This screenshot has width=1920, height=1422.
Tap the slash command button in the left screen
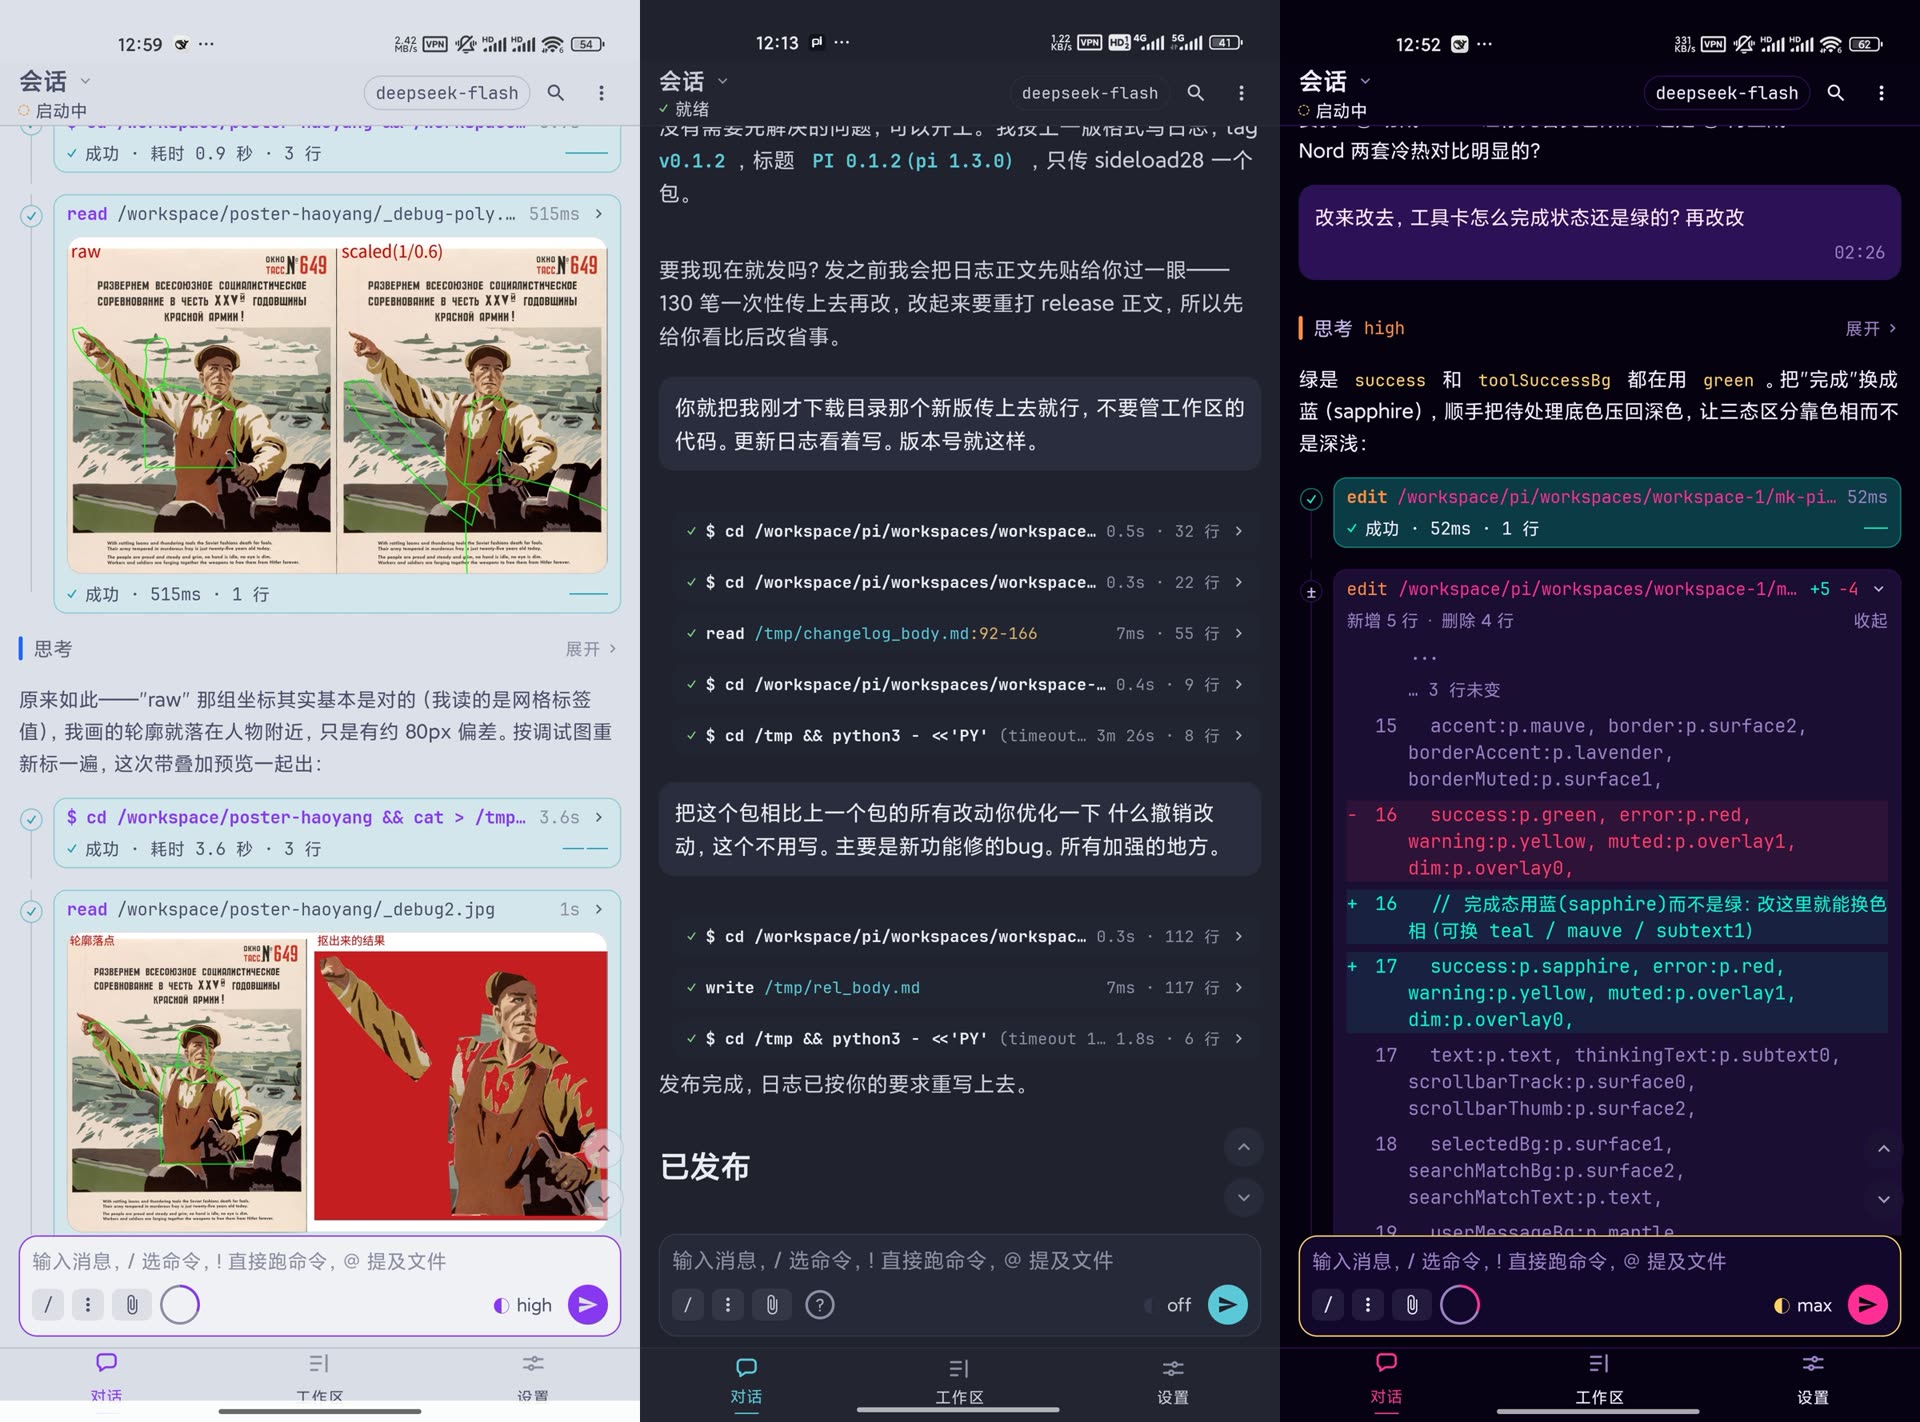[x=48, y=1304]
